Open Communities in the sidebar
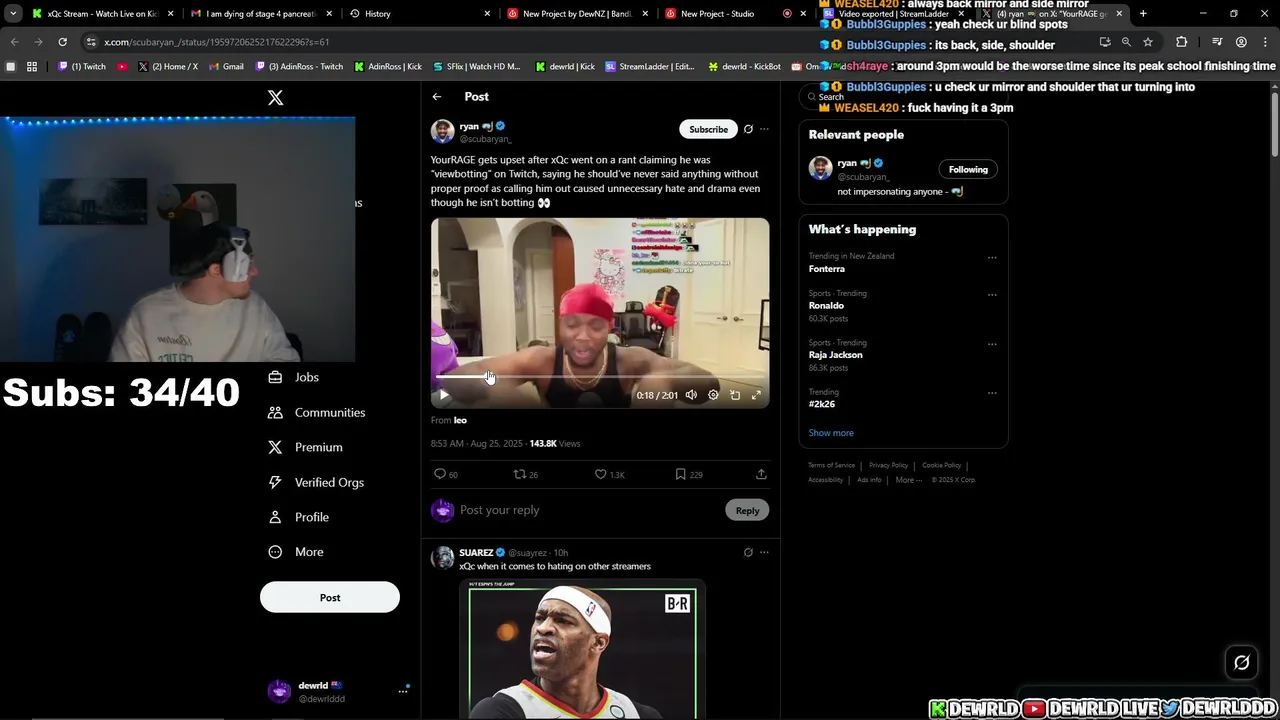Image resolution: width=1280 pixels, height=720 pixels. pyautogui.click(x=316, y=412)
